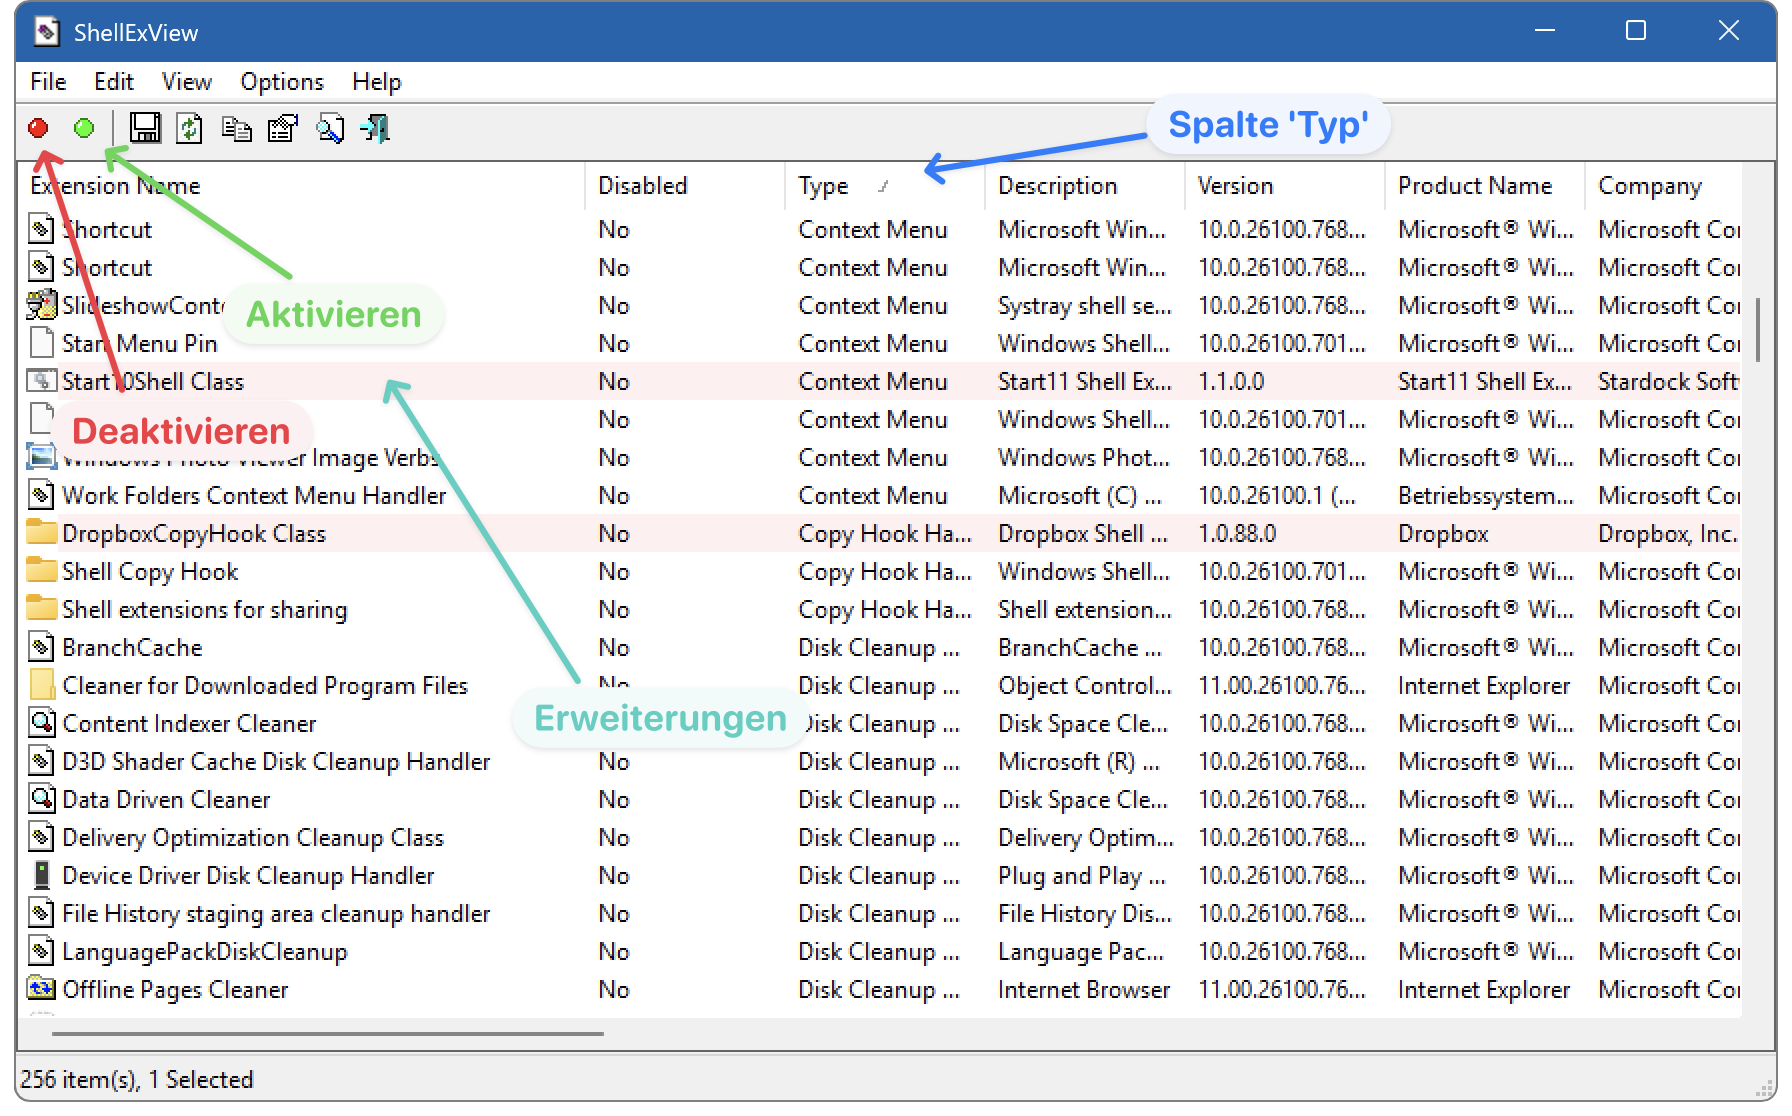The height and width of the screenshot is (1116, 1792).
Task: Copy selected extension details (copy icon)
Action: pos(237,128)
